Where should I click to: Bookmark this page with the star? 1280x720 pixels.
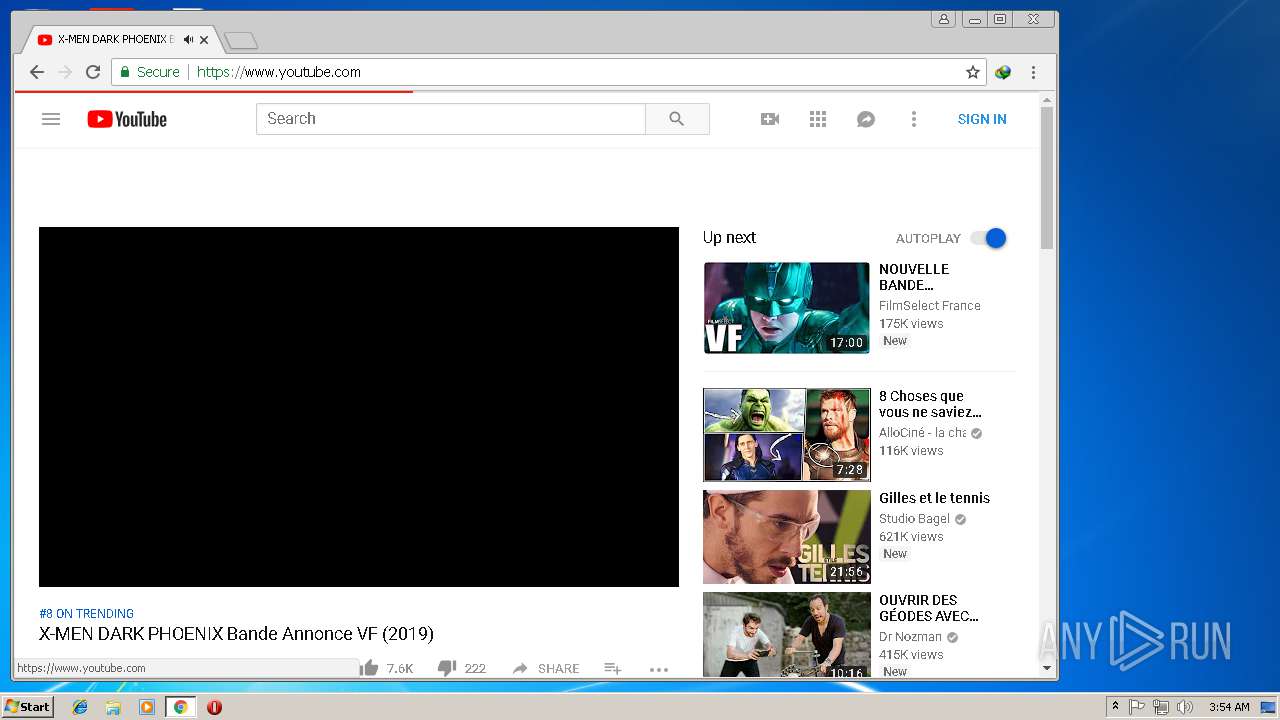972,72
